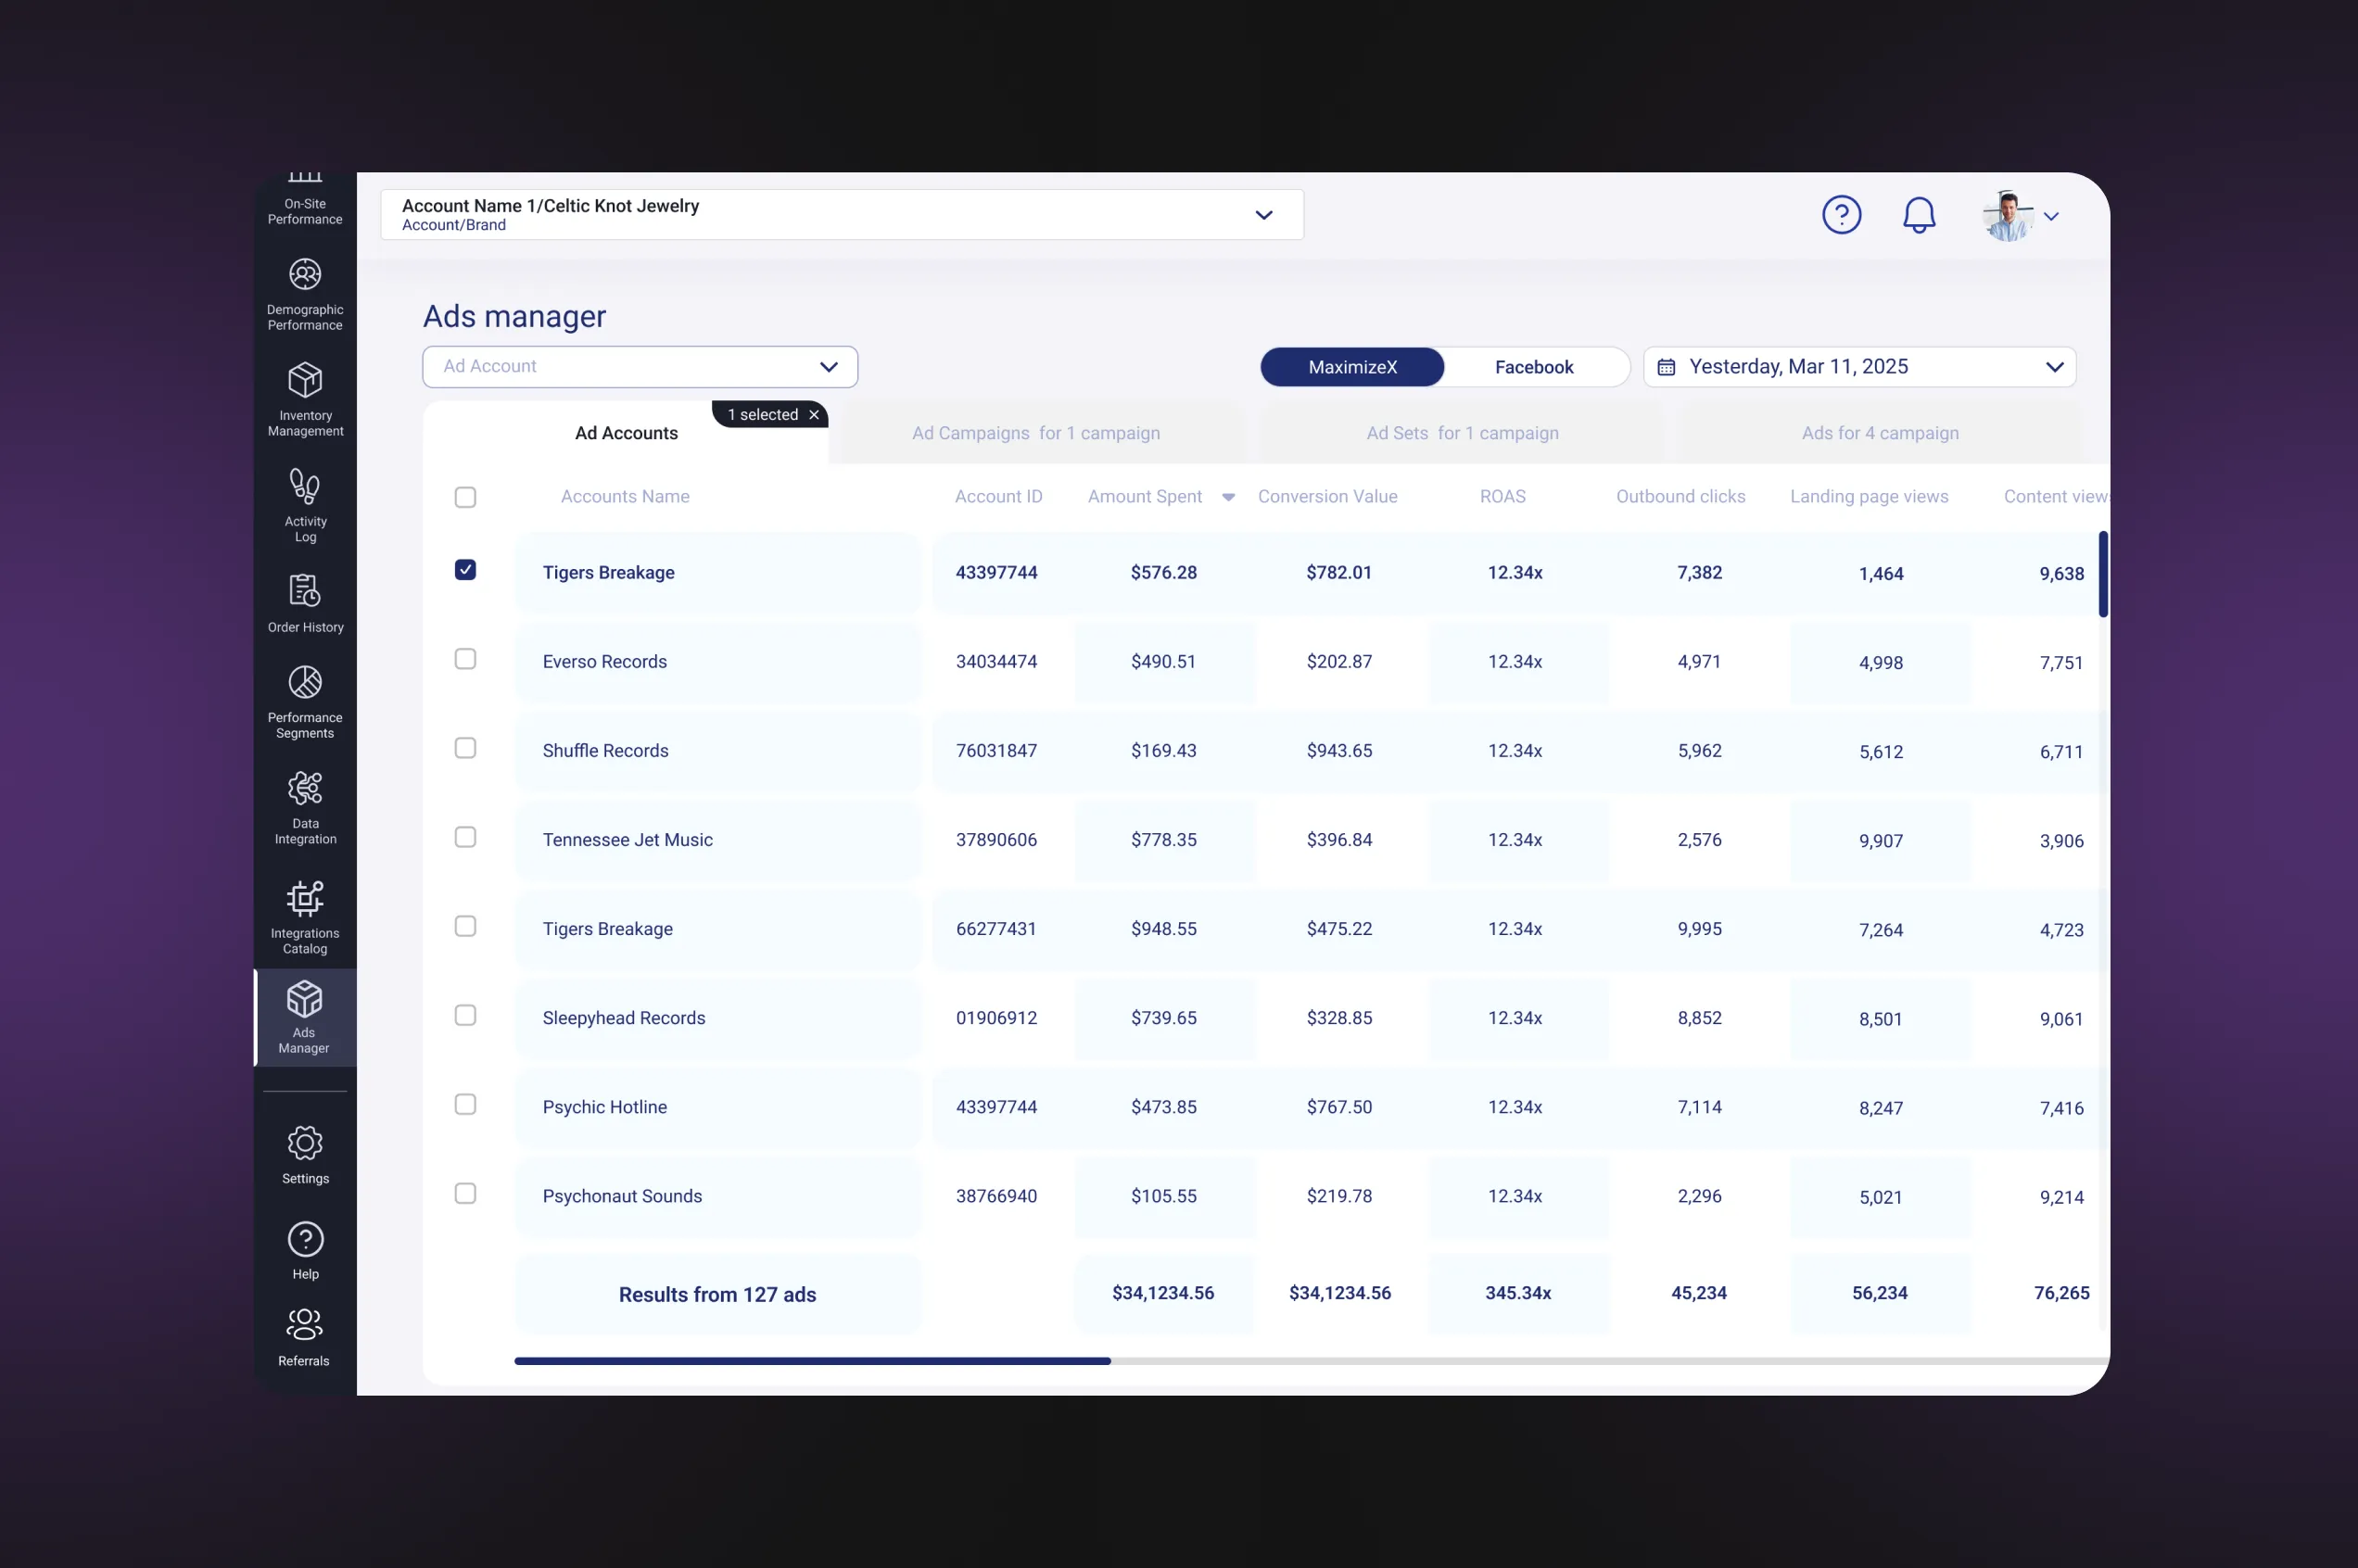Clear the 1 selected badge with X
The height and width of the screenshot is (1568, 2358).
pyautogui.click(x=814, y=415)
